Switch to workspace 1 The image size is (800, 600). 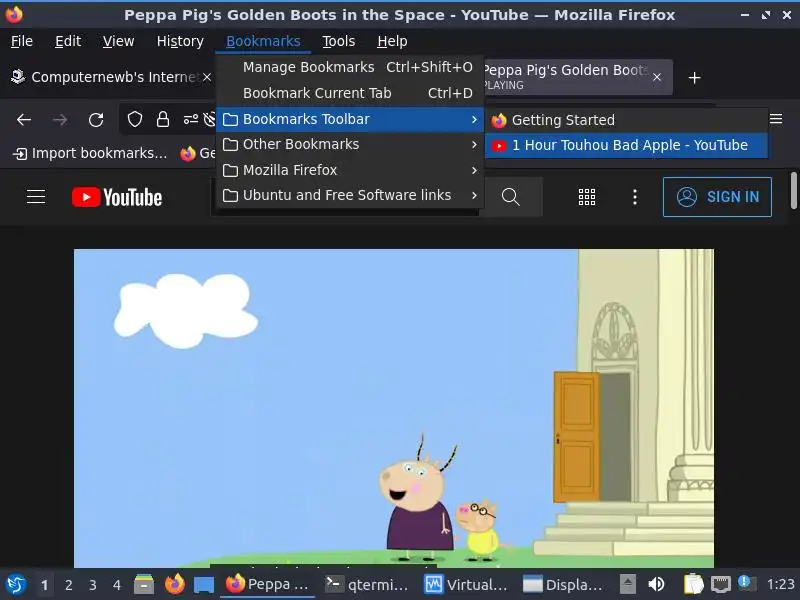click(x=44, y=585)
